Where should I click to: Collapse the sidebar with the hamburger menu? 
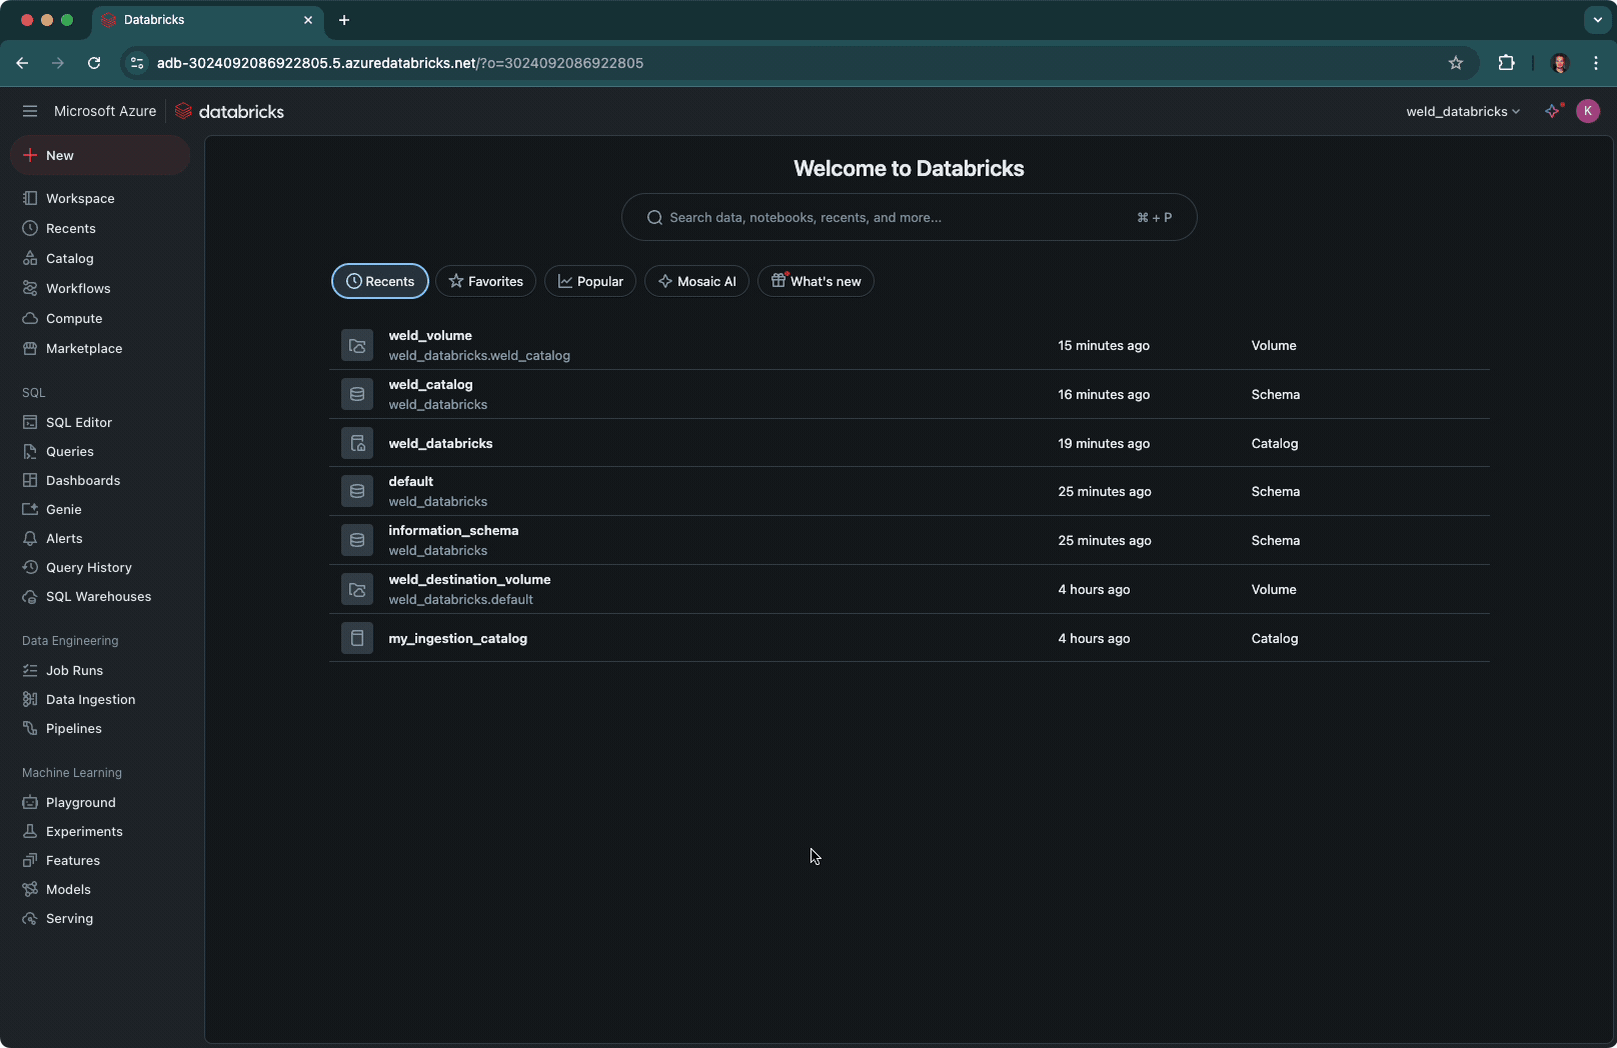[x=29, y=111]
